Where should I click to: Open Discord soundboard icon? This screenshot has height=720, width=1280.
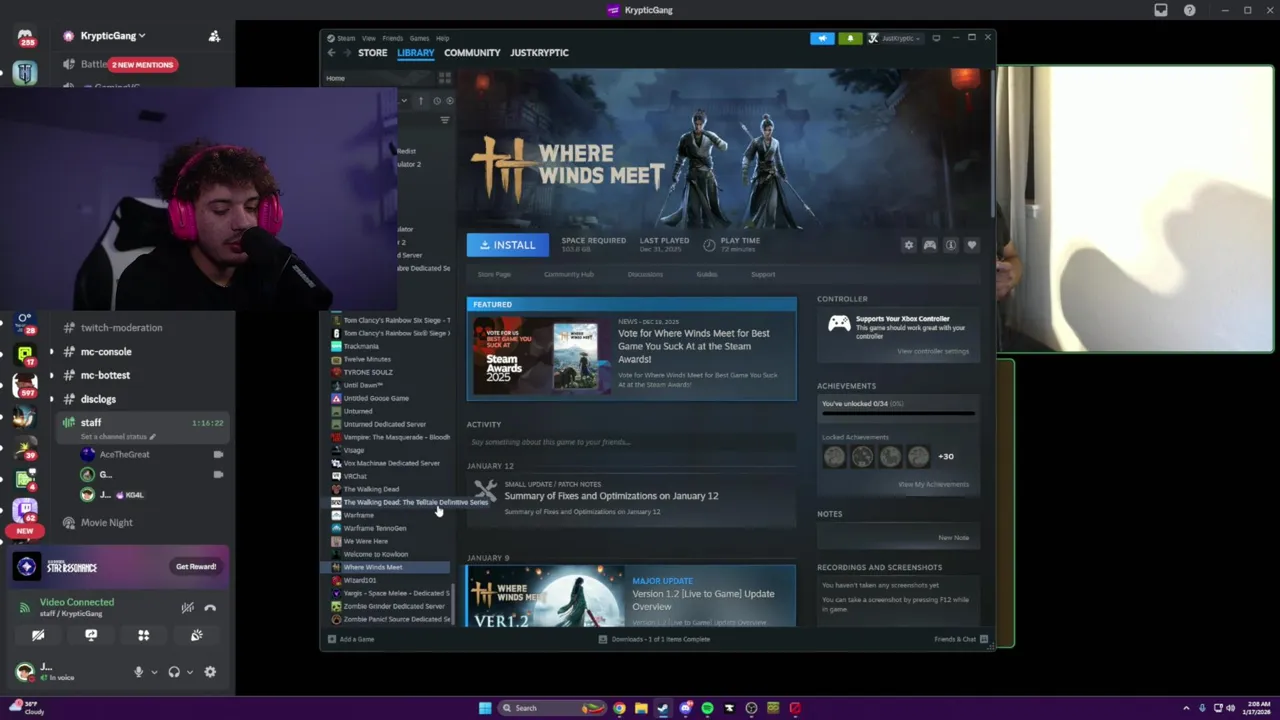[x=196, y=635]
